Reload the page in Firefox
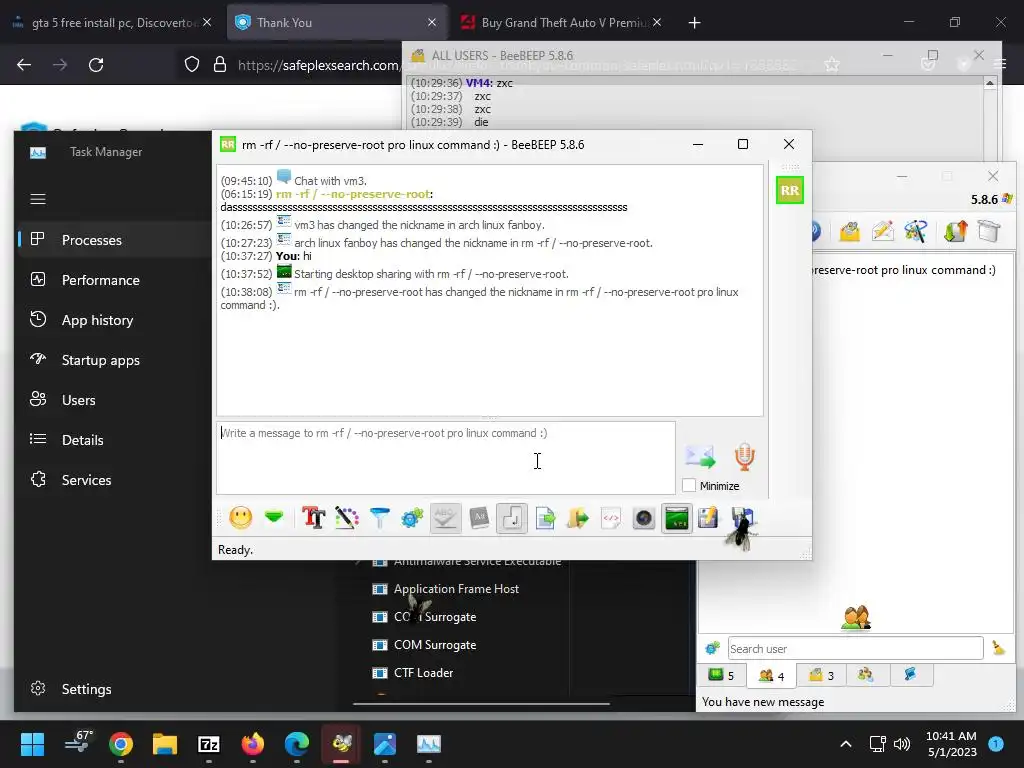This screenshot has height=768, width=1024. pyautogui.click(x=96, y=65)
